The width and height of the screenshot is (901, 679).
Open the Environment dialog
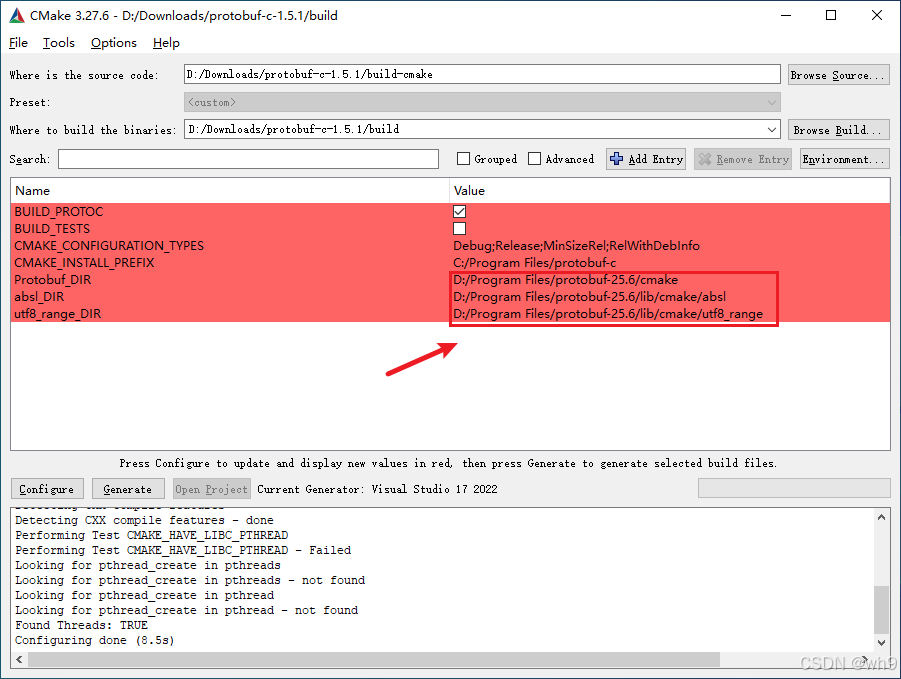point(841,158)
